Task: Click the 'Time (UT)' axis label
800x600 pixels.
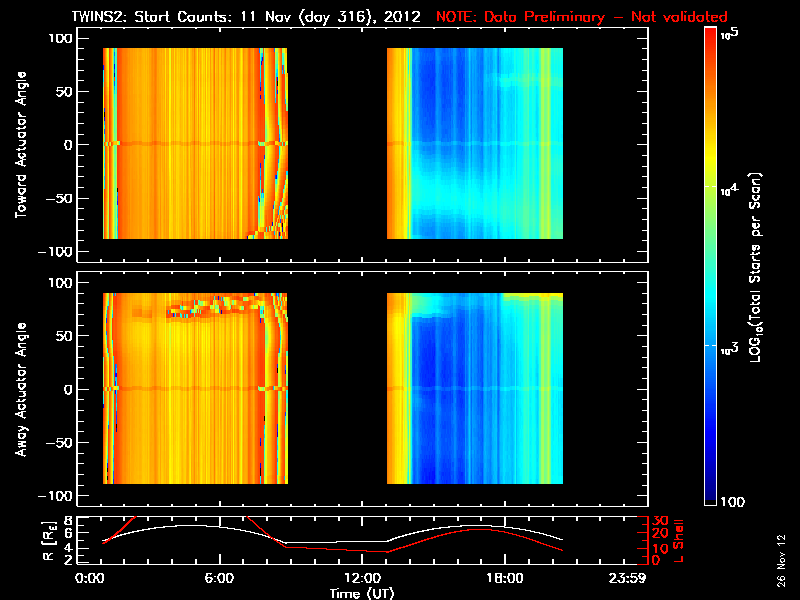Action: pos(362,593)
